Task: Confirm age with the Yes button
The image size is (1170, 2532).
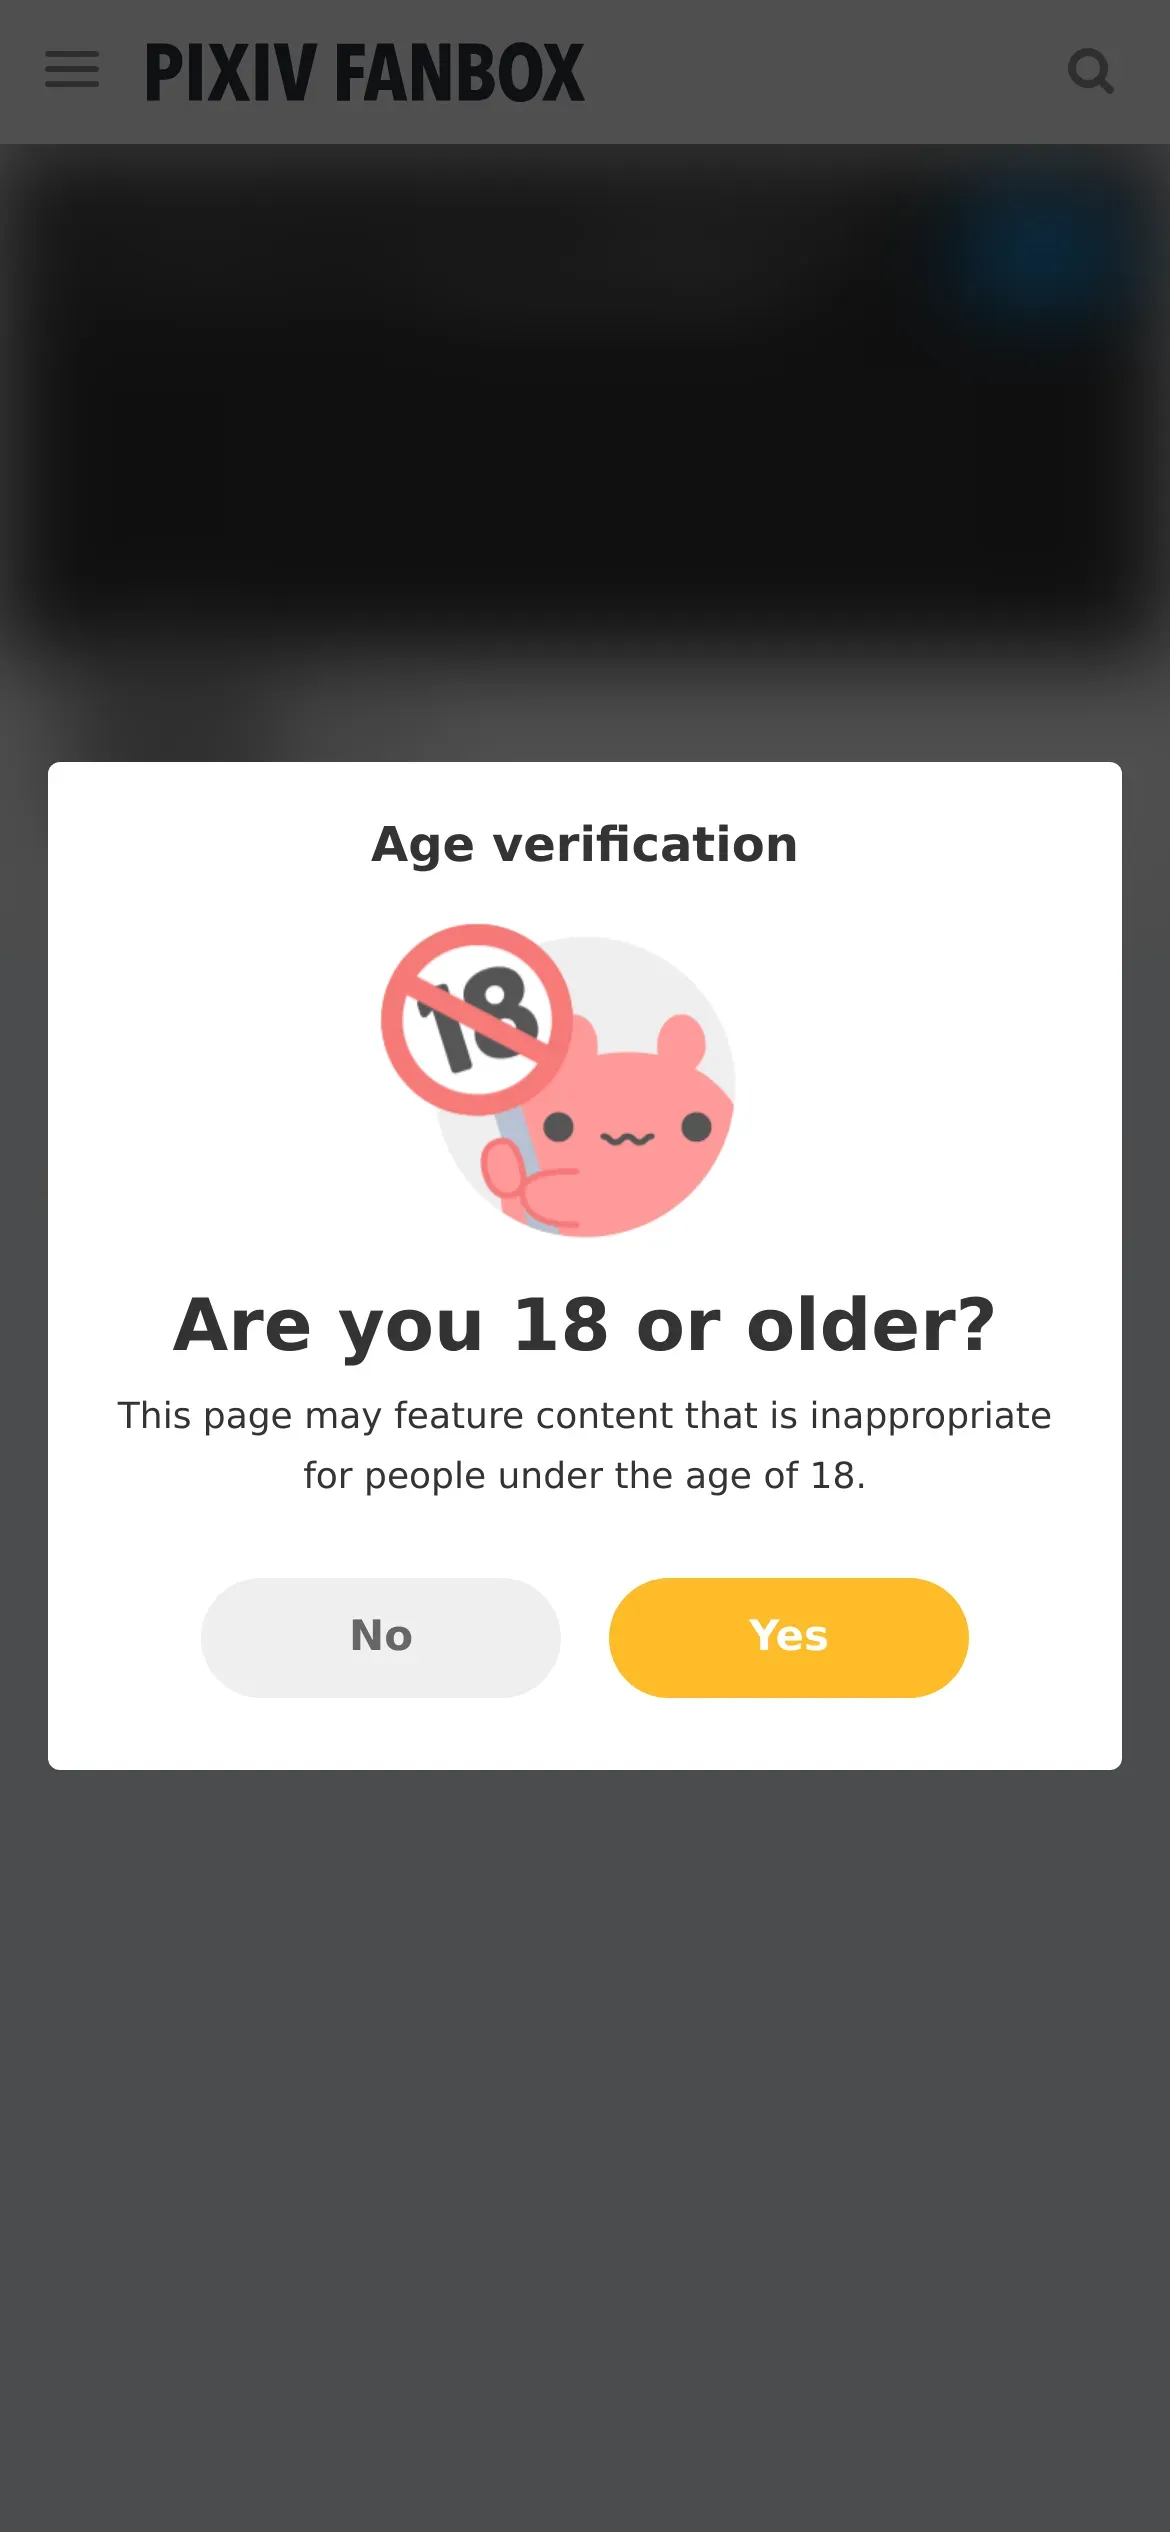Action: coord(788,1637)
